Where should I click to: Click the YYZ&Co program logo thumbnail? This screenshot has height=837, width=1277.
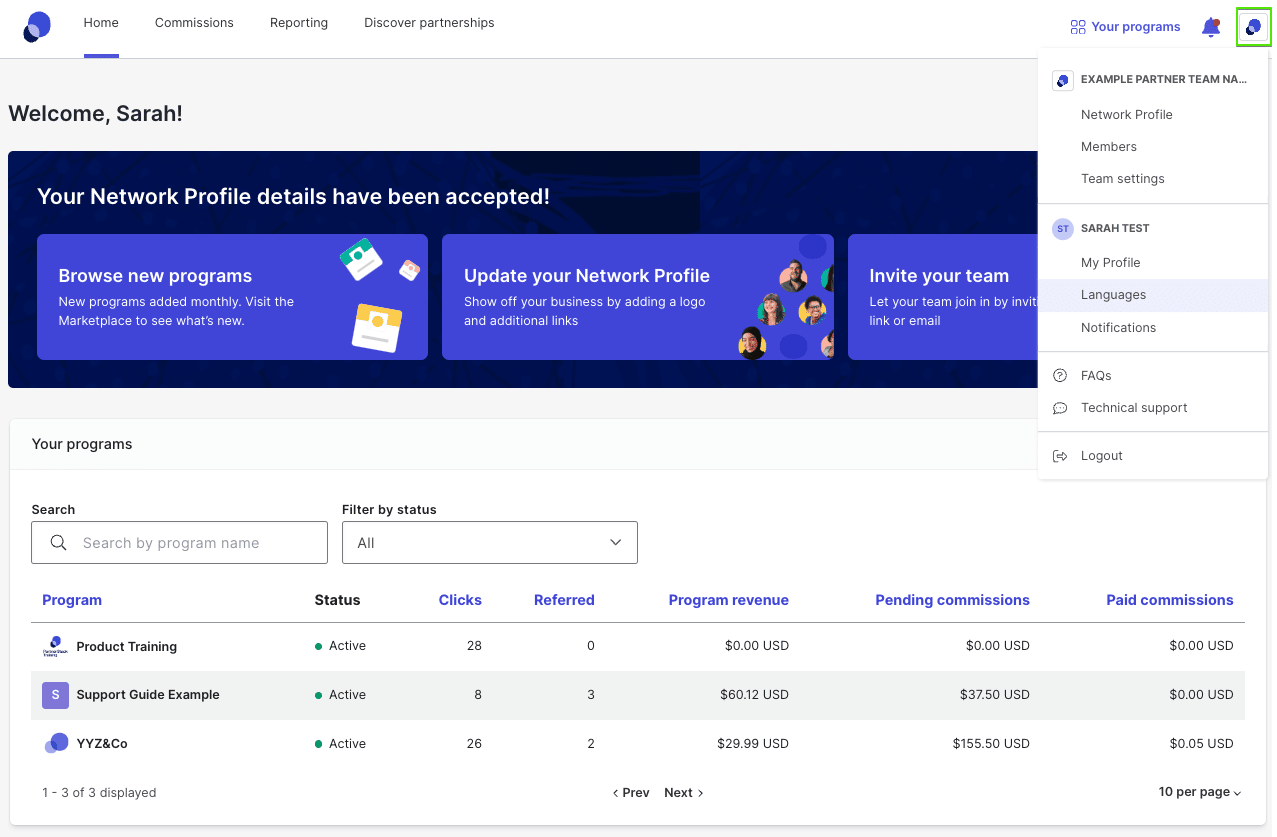pyautogui.click(x=55, y=743)
